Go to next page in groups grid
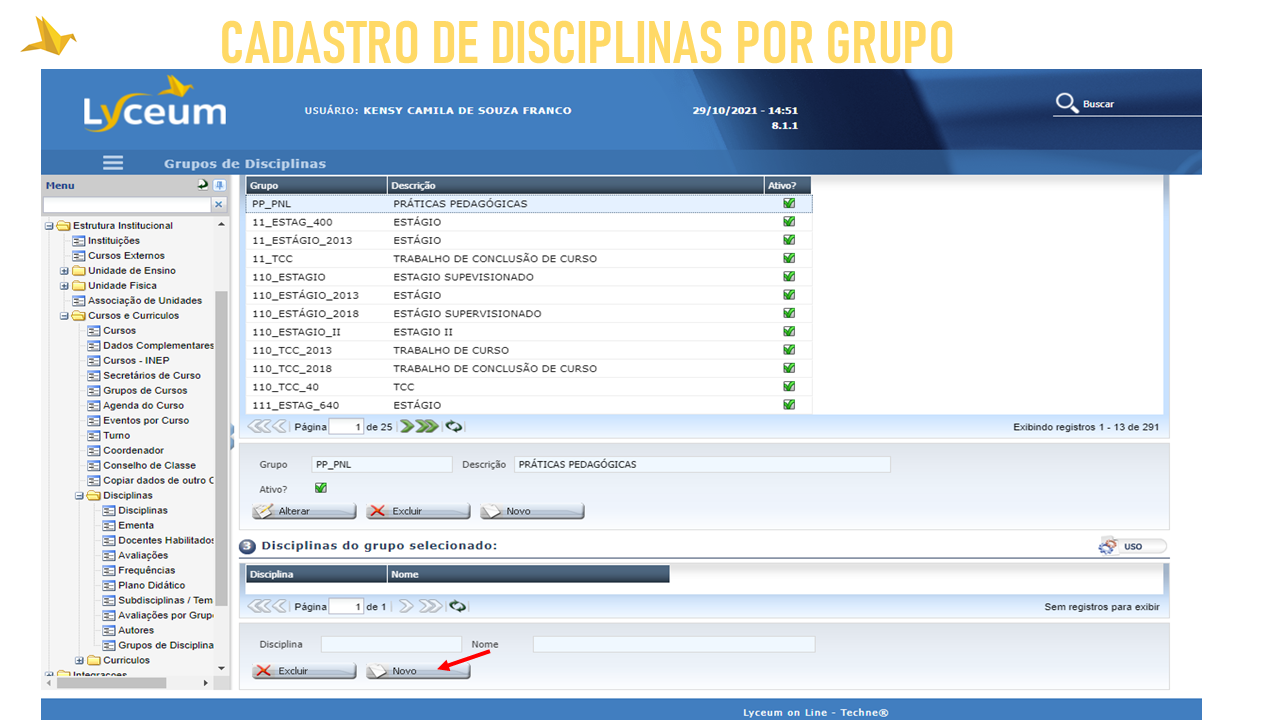This screenshot has width=1280, height=720. (x=407, y=426)
